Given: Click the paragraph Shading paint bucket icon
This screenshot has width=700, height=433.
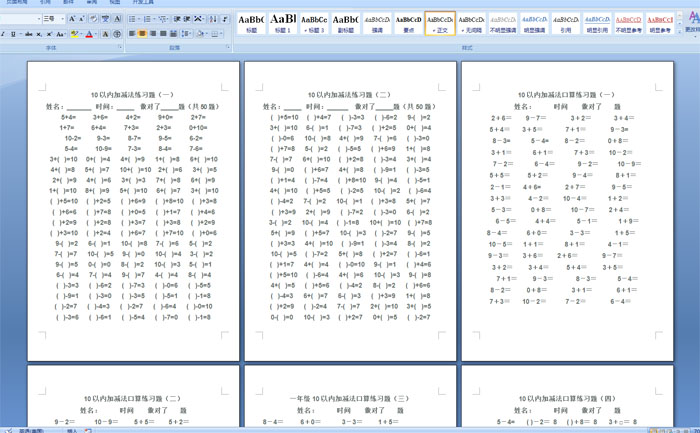Looking at the screenshot, I should point(200,34).
